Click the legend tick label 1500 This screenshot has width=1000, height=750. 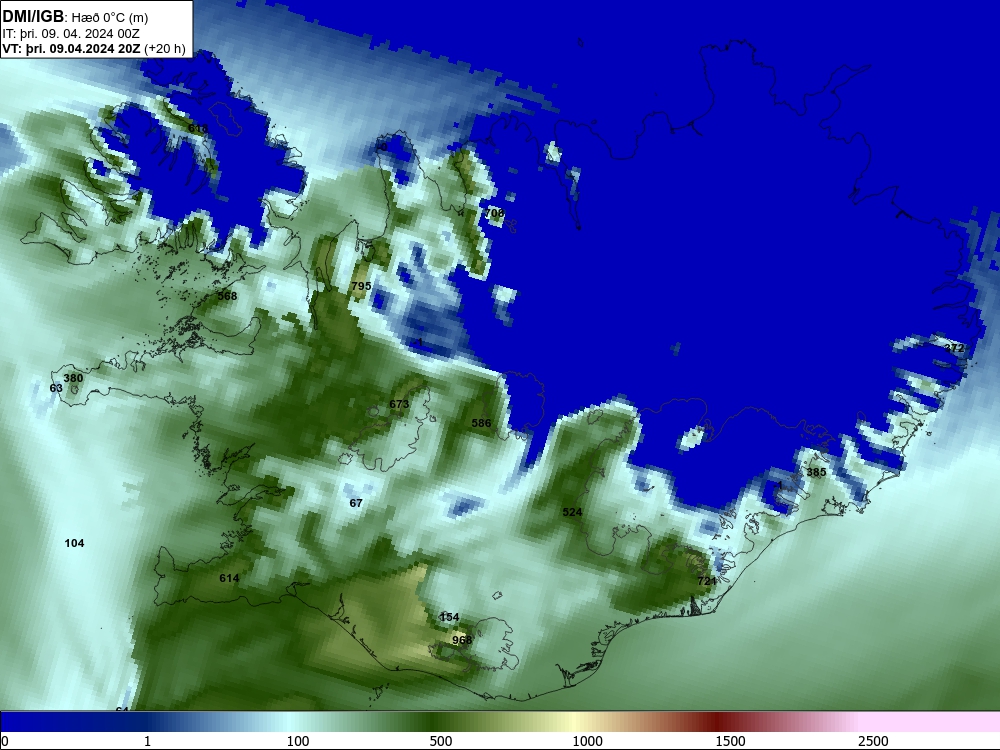(x=730, y=741)
